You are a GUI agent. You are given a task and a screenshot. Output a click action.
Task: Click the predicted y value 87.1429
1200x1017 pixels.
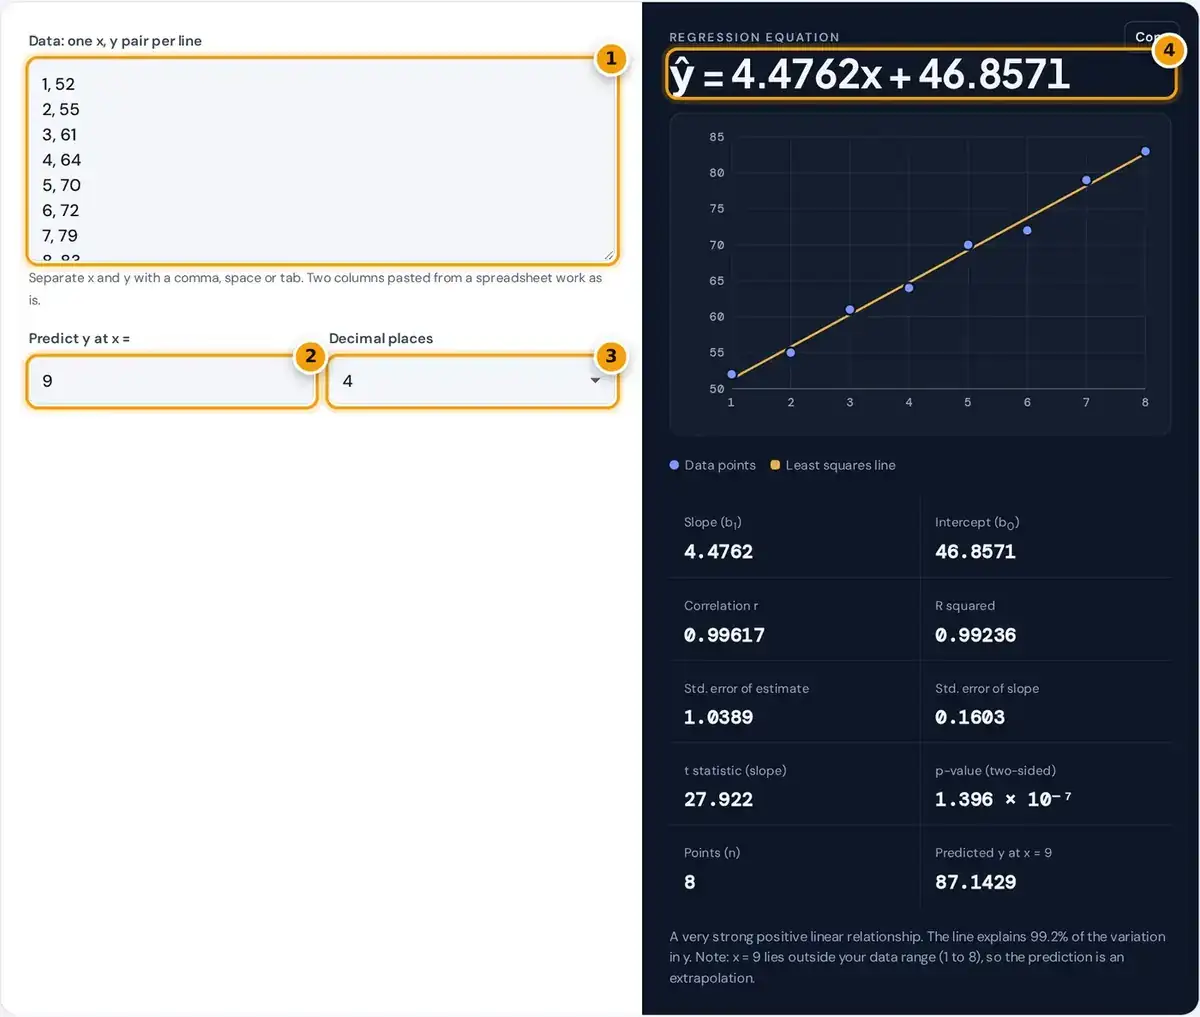click(975, 882)
